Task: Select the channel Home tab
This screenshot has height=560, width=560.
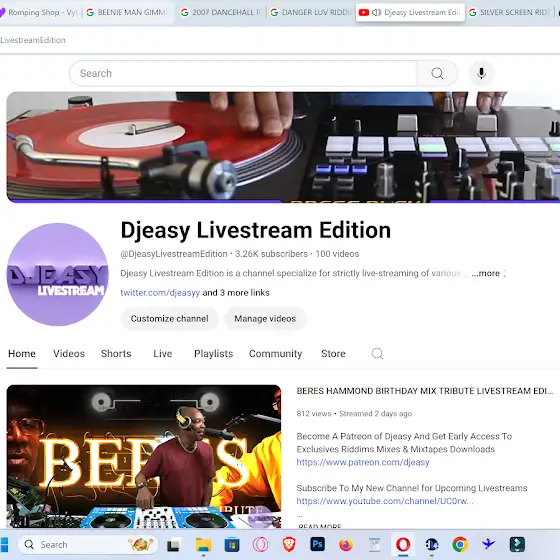Action: click(x=22, y=354)
